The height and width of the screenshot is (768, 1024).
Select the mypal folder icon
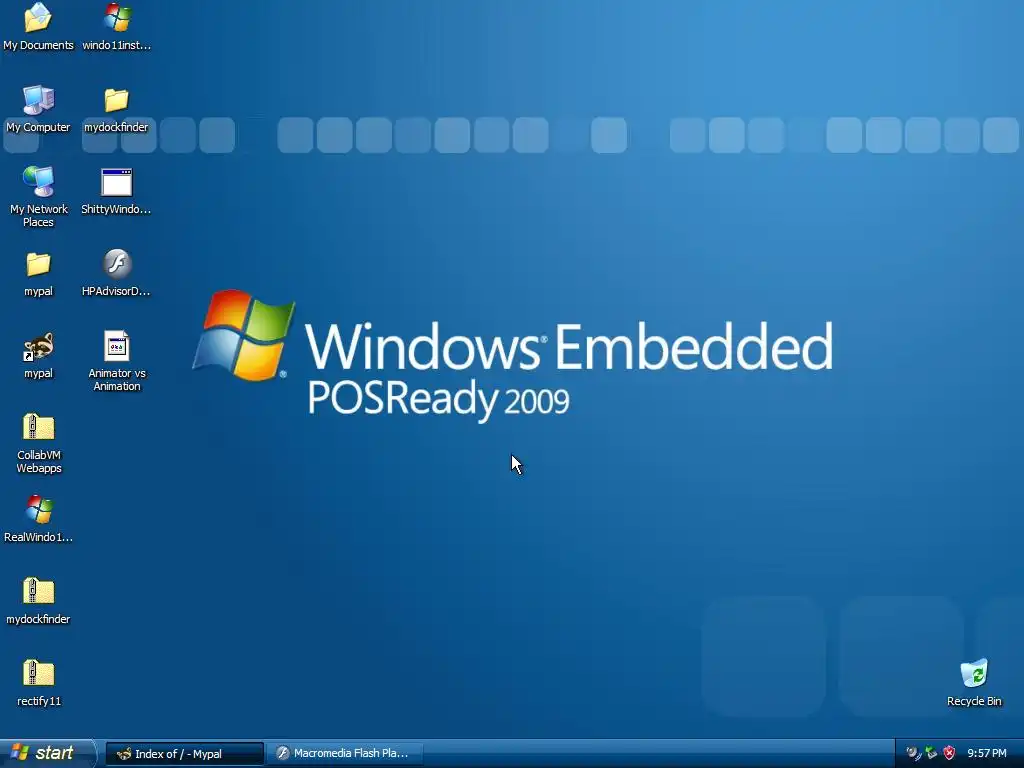[39, 273]
